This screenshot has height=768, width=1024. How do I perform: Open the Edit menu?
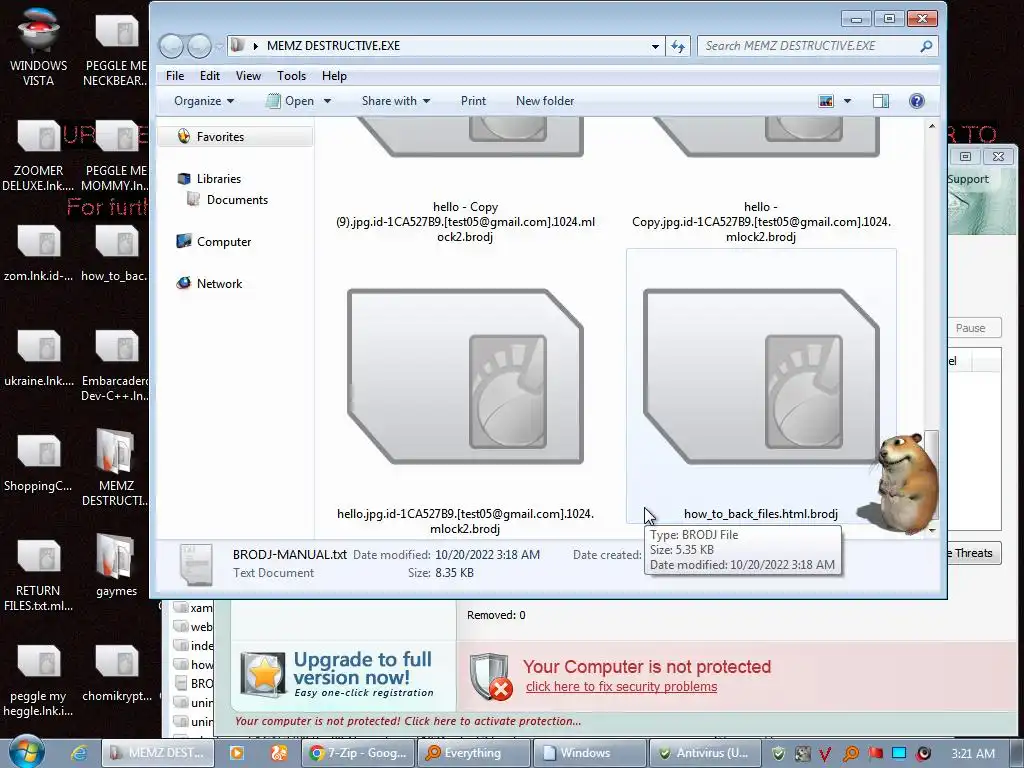pos(210,76)
